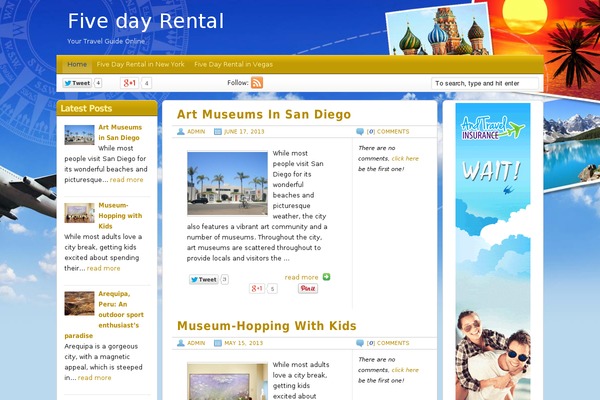Click the calendar icon beside May 15, 2013
The image size is (600, 400).
coord(218,343)
